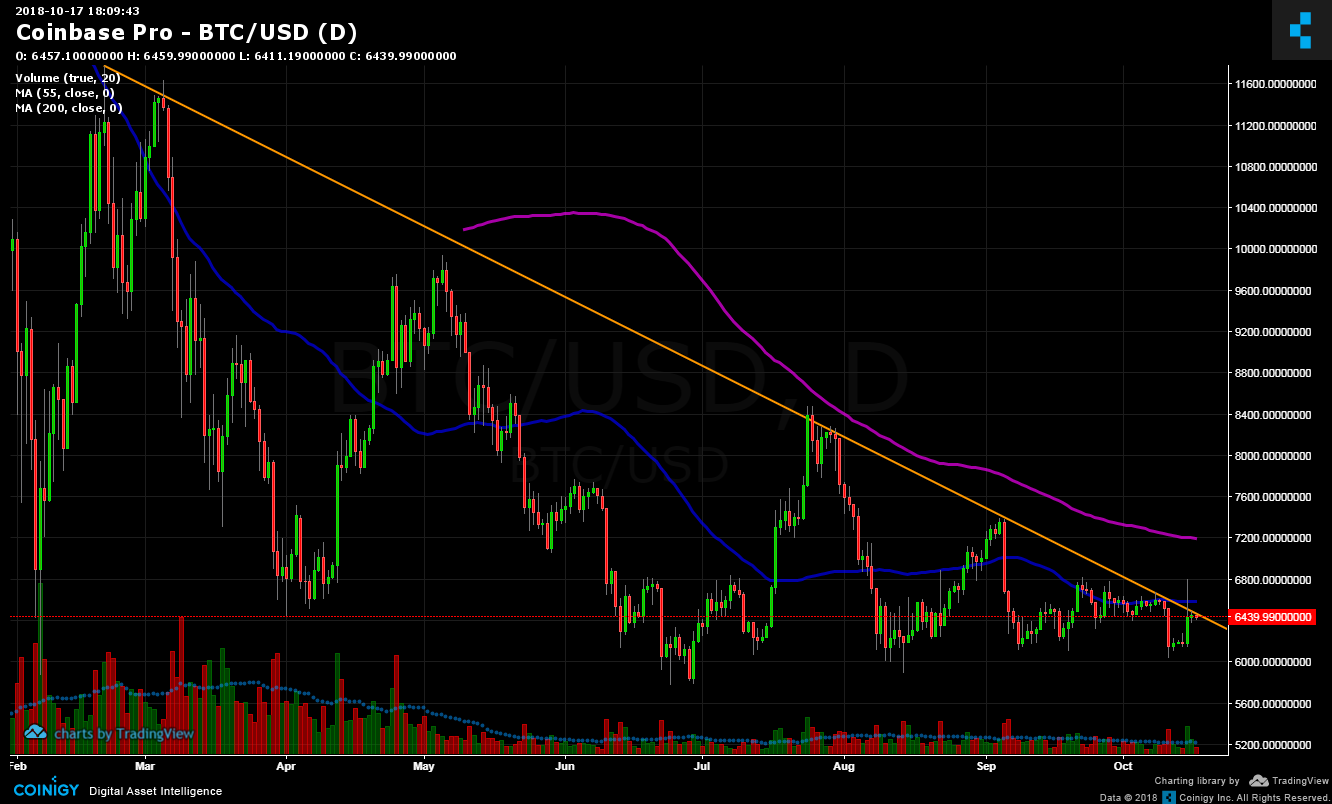Select the MA (55, close, 0) indicator label
Viewport: 1332px width, 804px height.
64,92
